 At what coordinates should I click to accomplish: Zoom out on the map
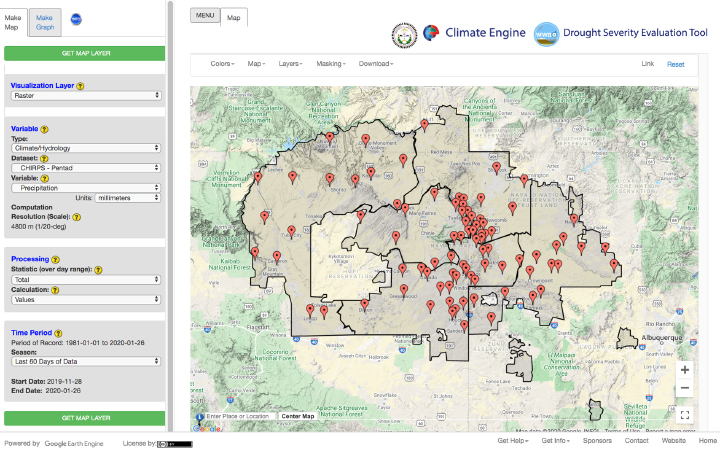click(x=684, y=388)
